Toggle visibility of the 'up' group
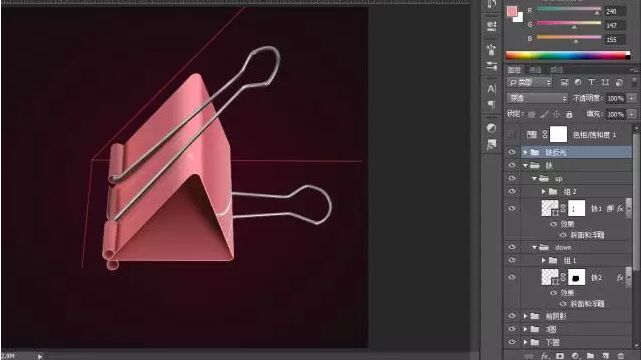Screen dimensions: 641x360 (x=512, y=178)
